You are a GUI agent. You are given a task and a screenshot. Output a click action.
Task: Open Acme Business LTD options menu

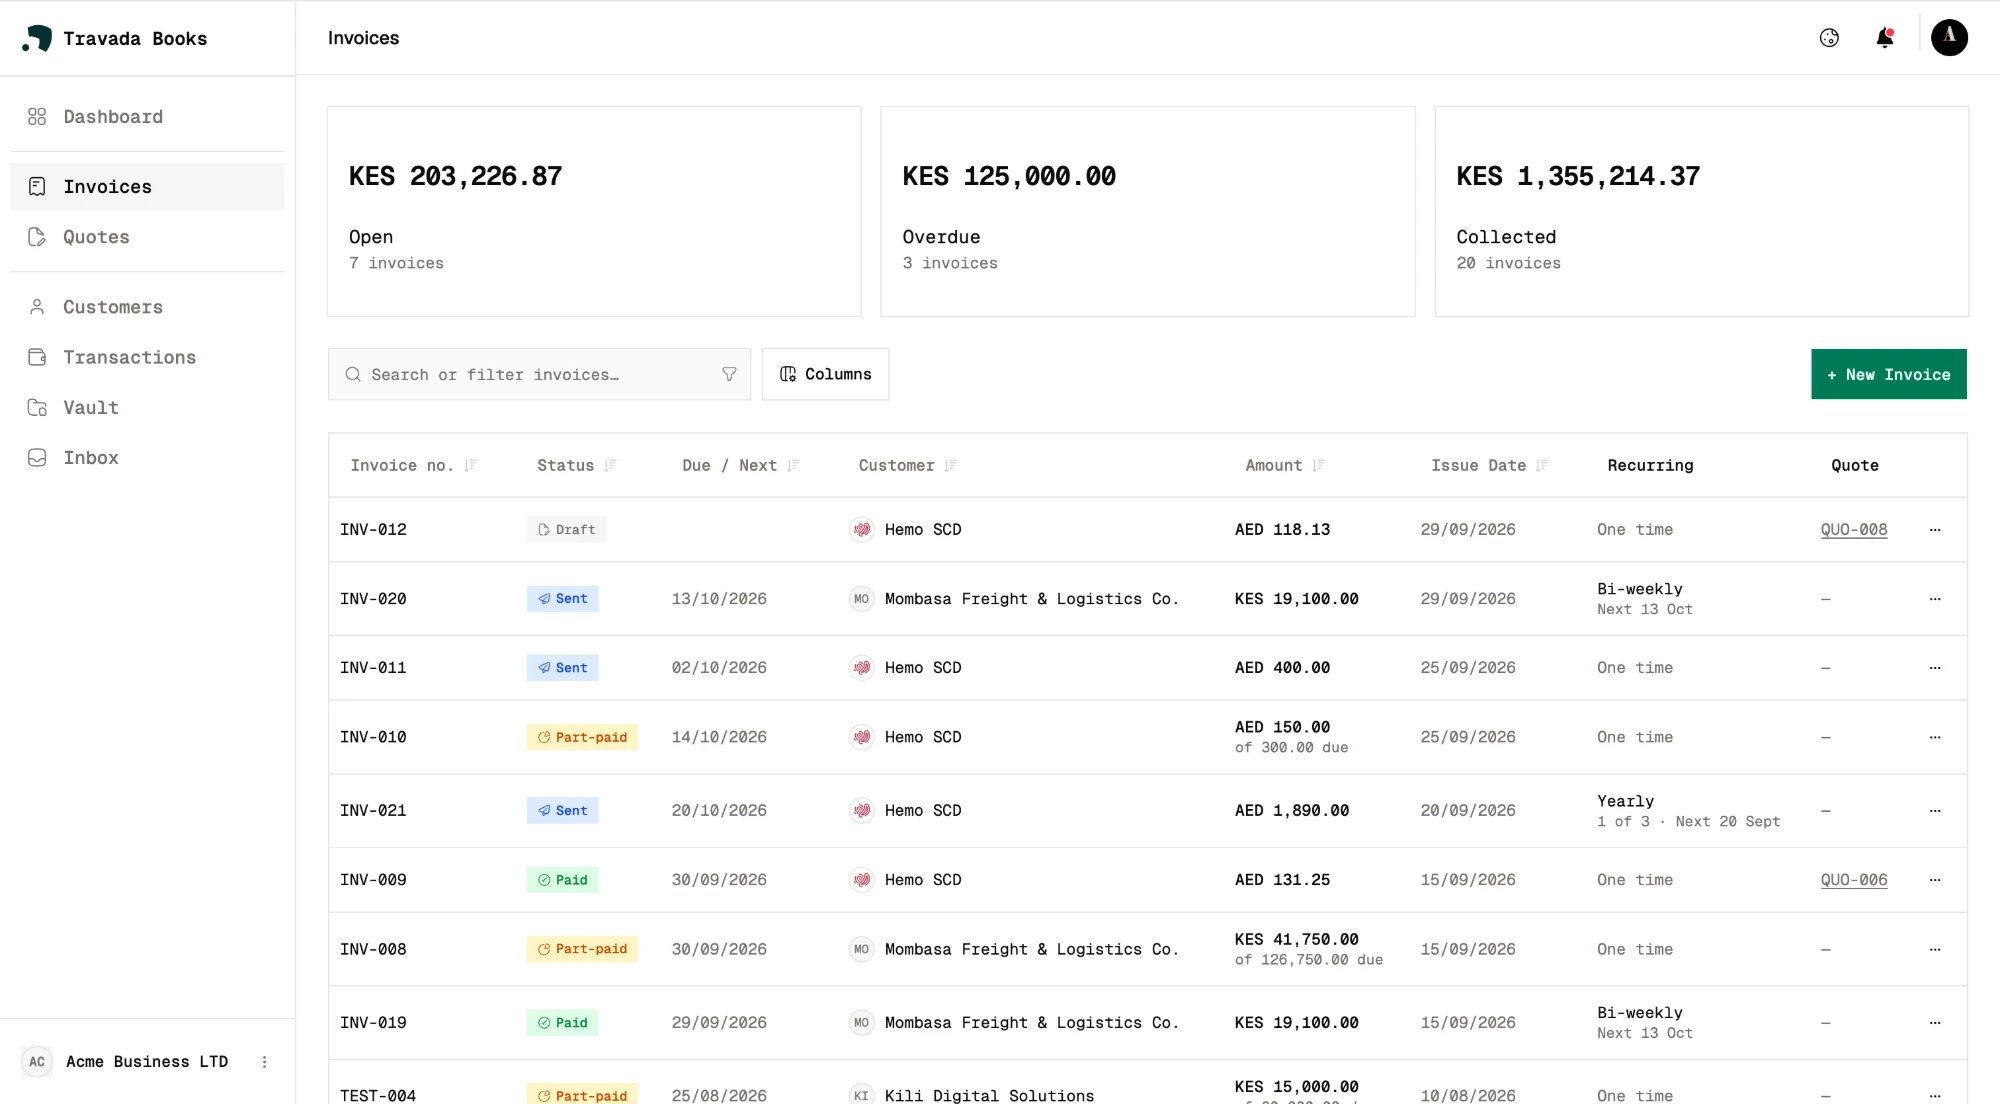(x=264, y=1062)
